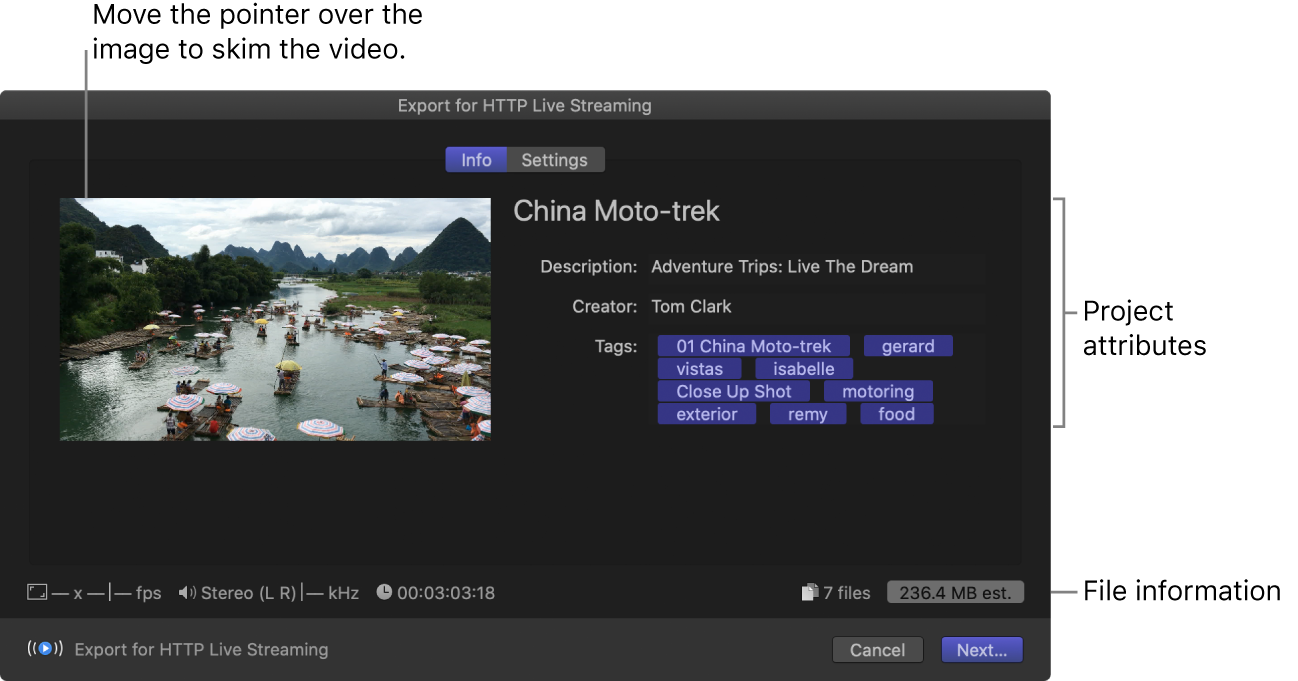Select the Close Up Shot tag
This screenshot has height=681, width=1298.
coord(733,391)
